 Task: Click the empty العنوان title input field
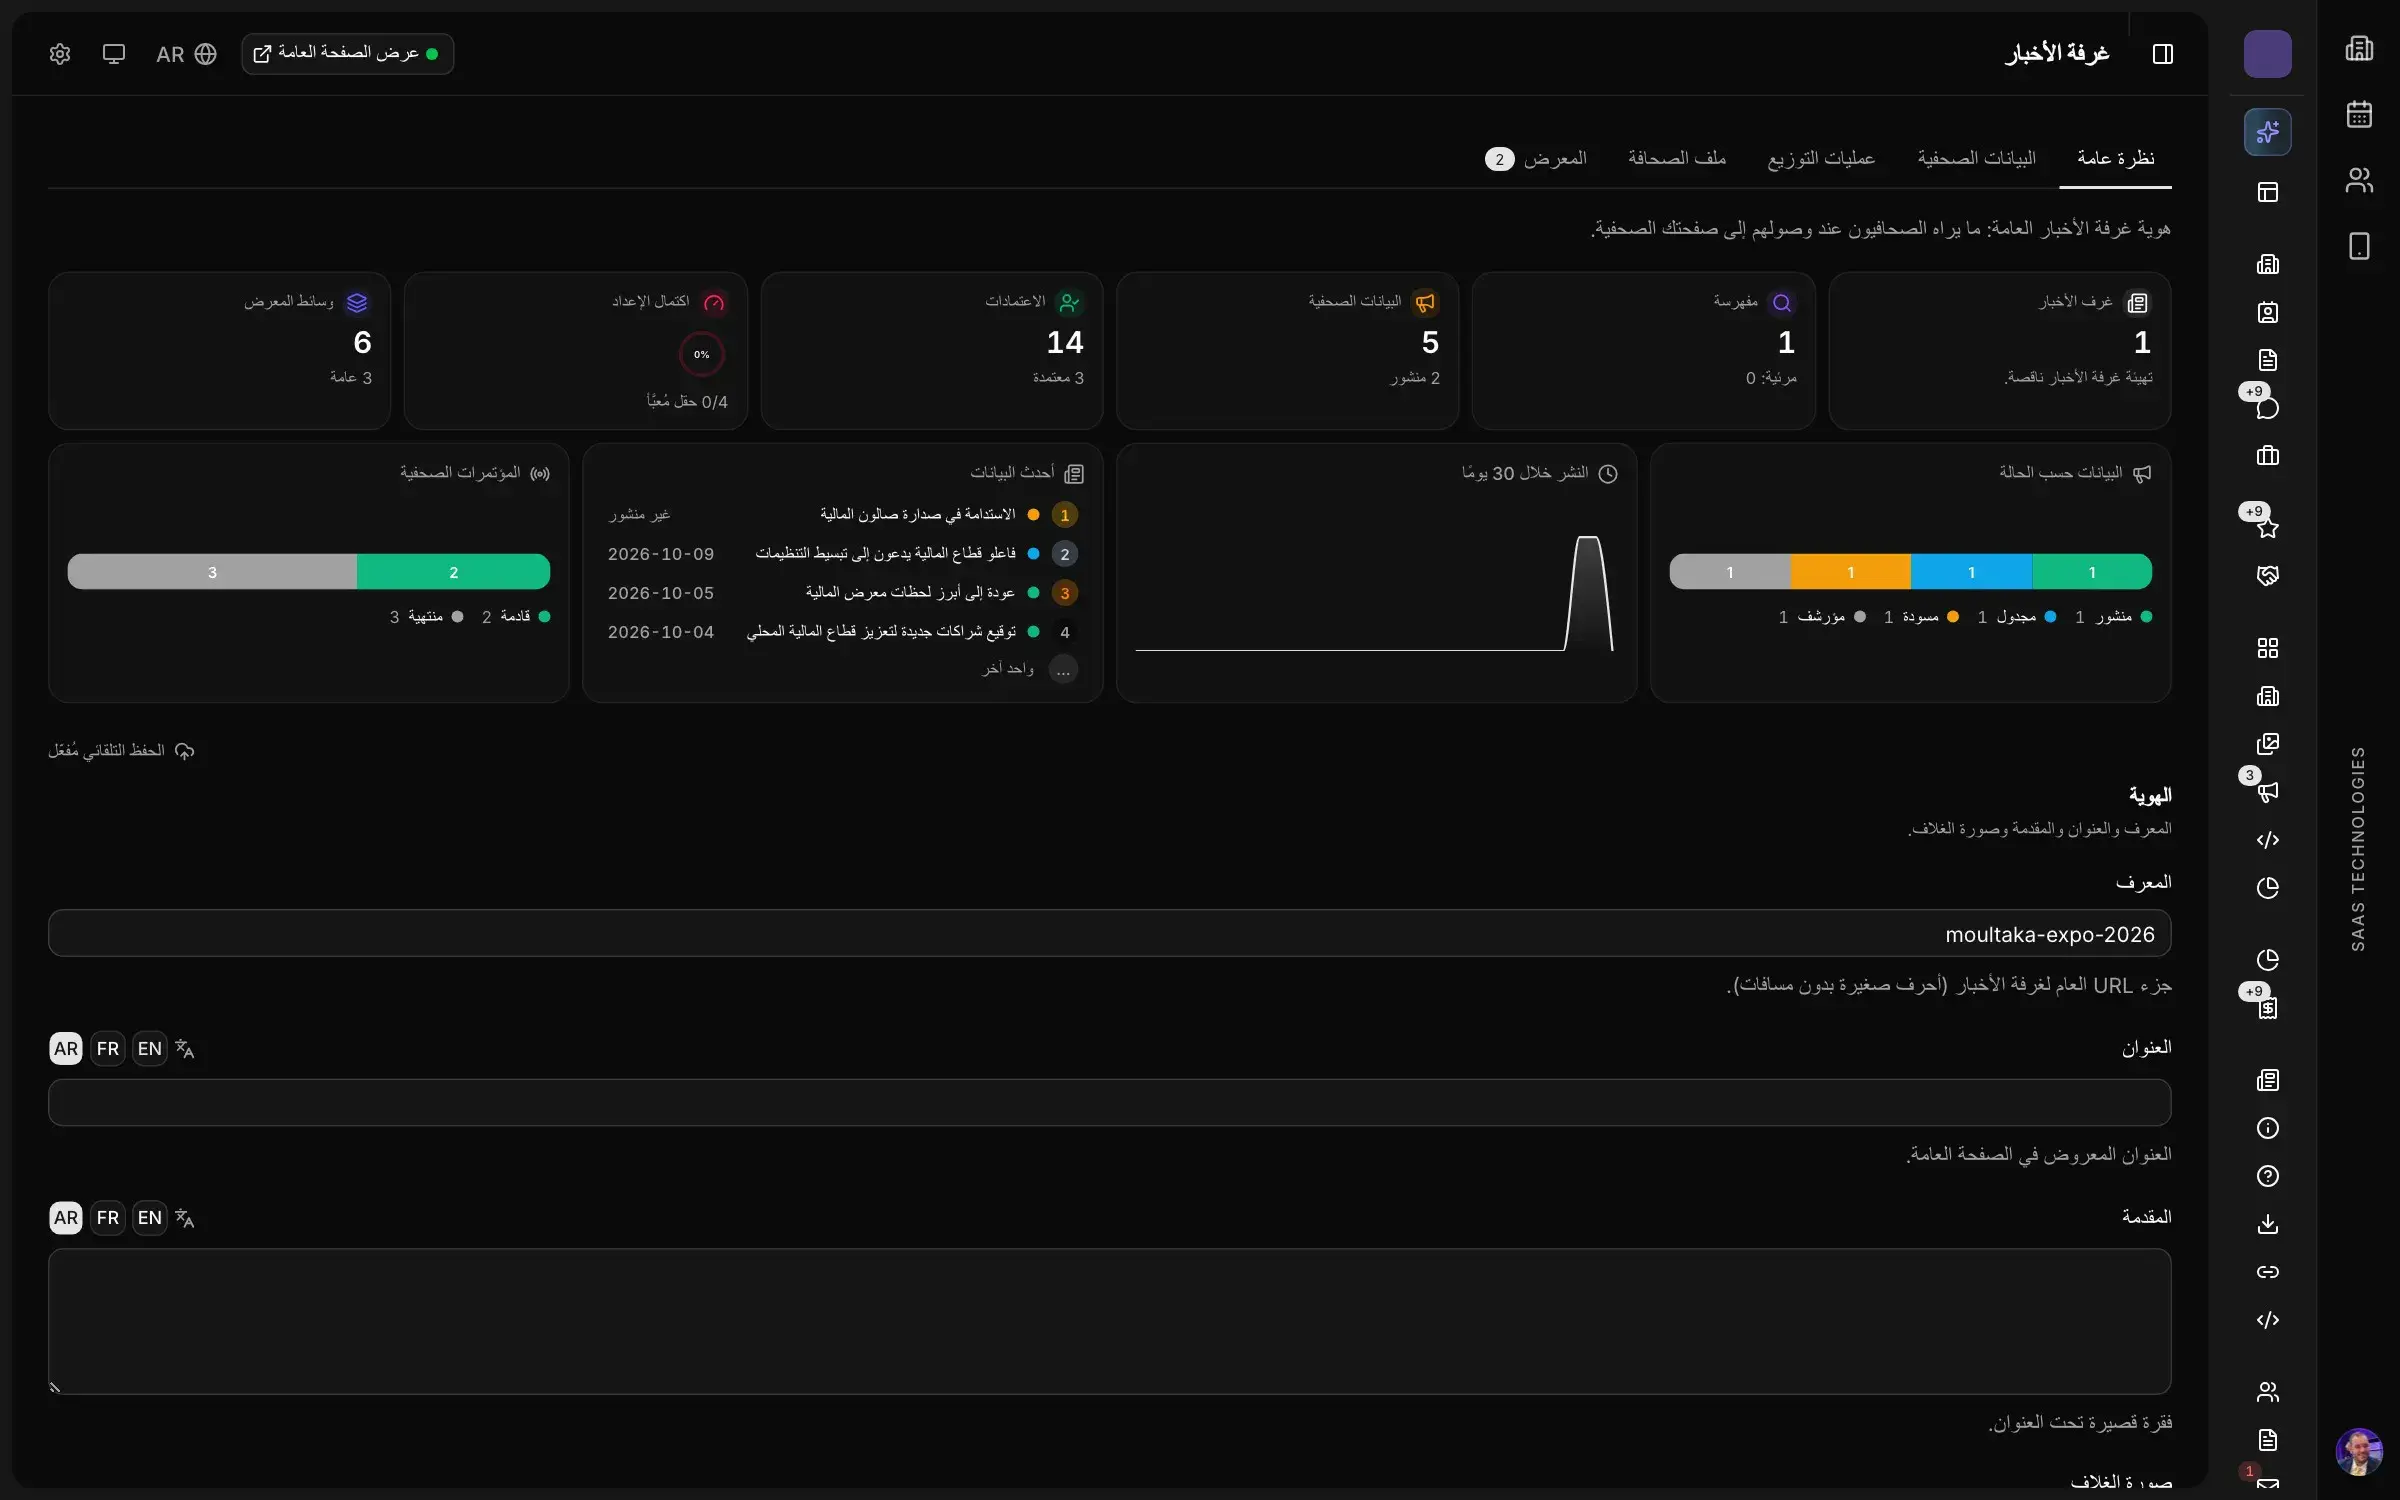pyautogui.click(x=1109, y=1102)
